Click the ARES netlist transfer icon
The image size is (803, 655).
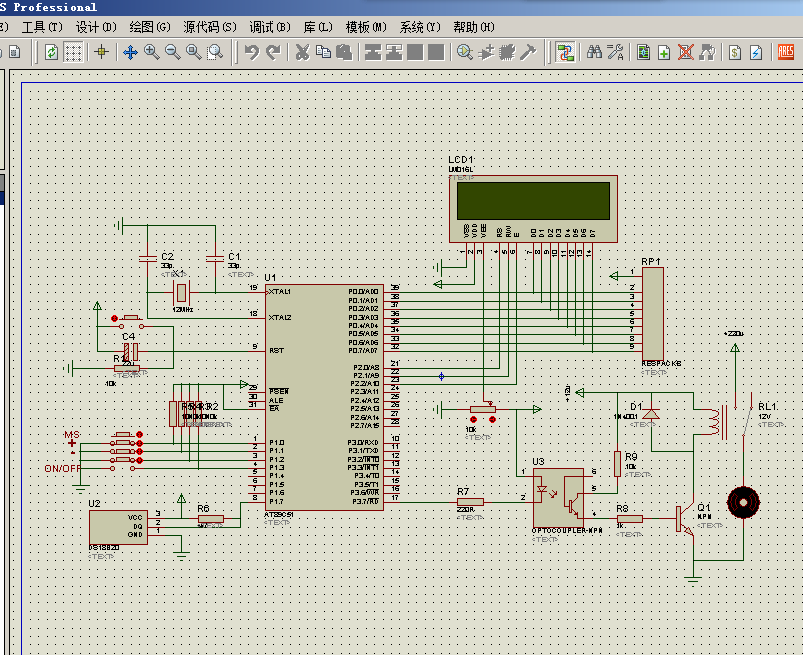coord(786,52)
